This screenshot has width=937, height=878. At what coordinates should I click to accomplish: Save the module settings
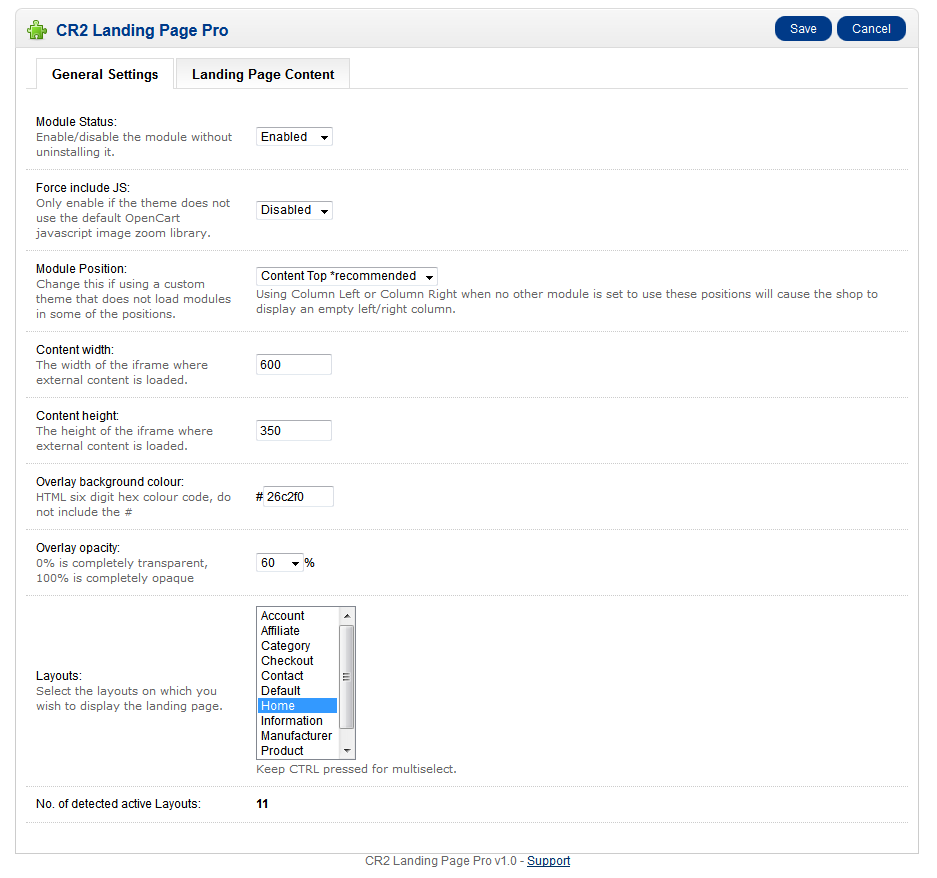click(x=803, y=29)
